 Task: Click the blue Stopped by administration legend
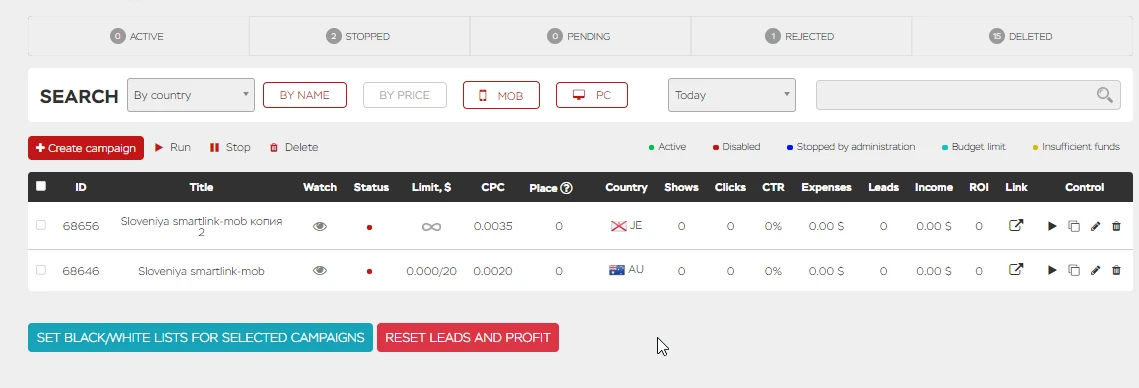851,147
